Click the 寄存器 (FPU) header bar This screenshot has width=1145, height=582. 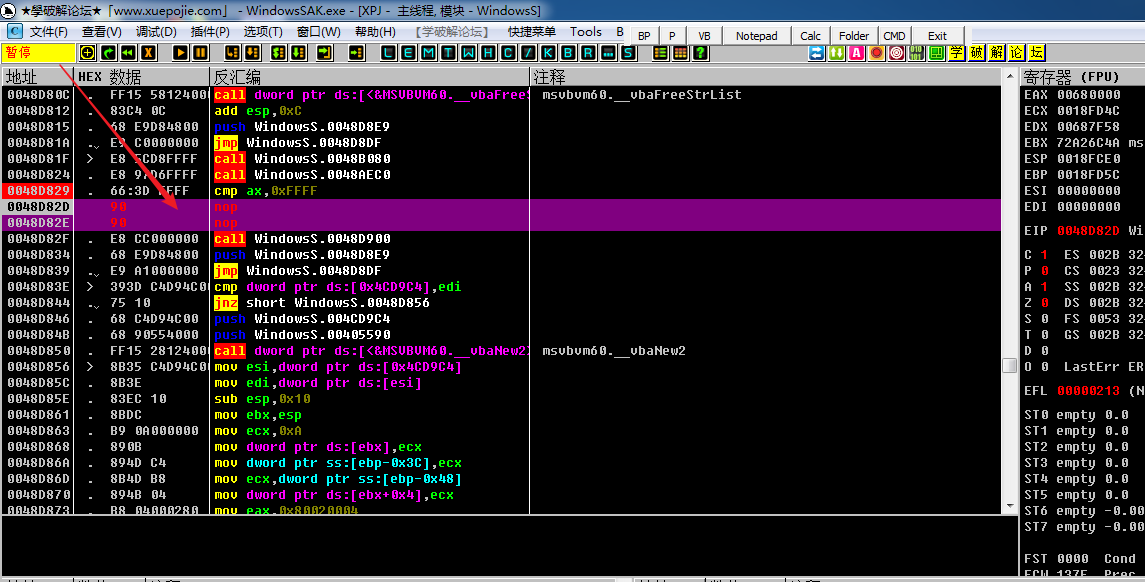tap(1082, 77)
